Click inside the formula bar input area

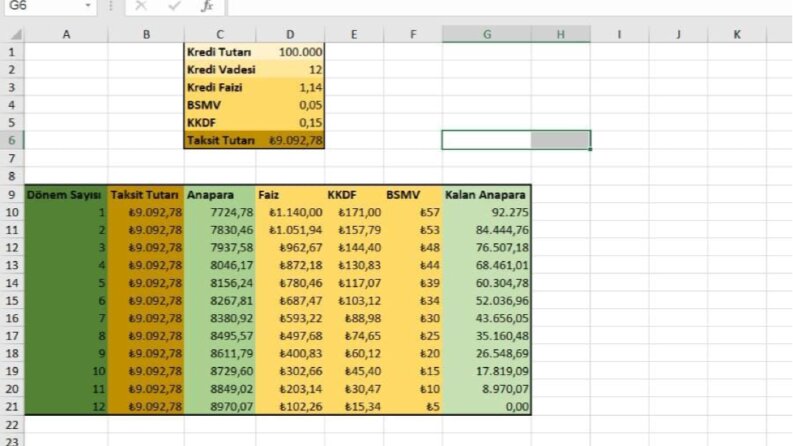[508, 6]
